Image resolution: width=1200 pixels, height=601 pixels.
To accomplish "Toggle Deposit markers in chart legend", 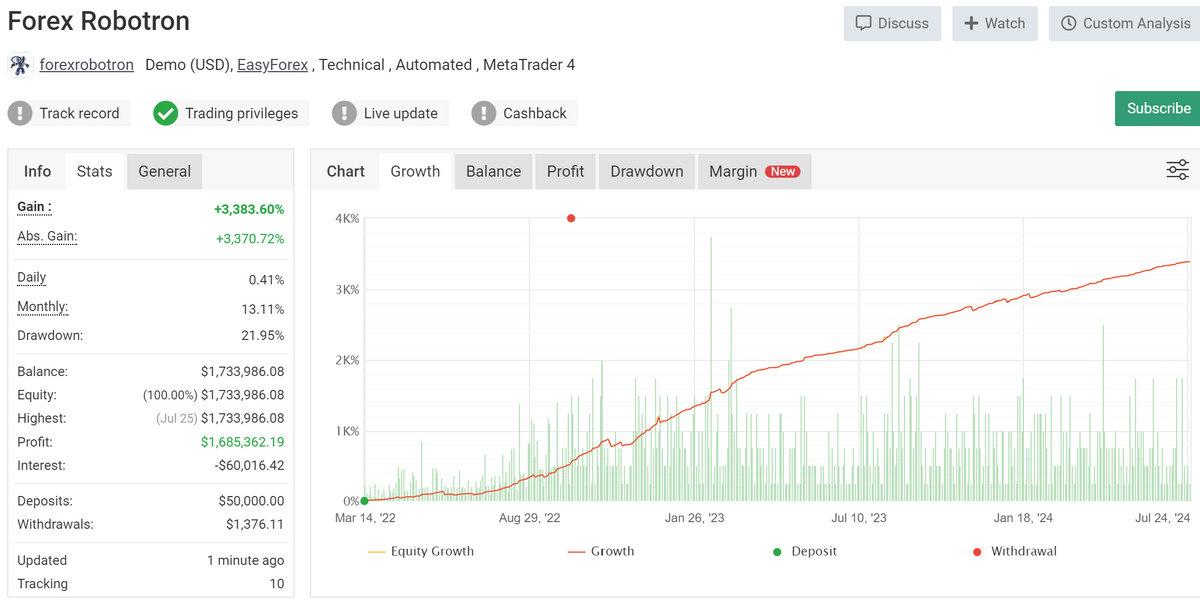I will click(x=805, y=551).
